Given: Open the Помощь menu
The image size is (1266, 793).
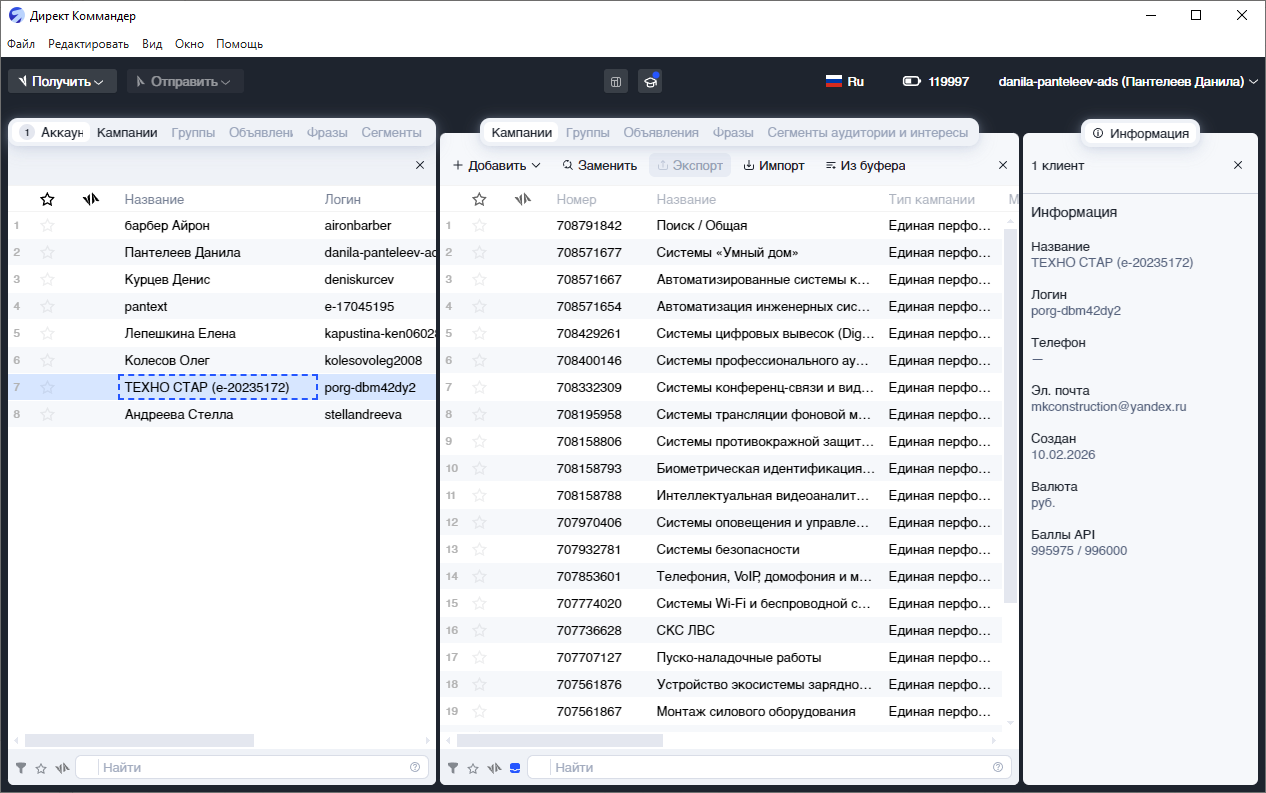Looking at the screenshot, I should click(x=240, y=44).
